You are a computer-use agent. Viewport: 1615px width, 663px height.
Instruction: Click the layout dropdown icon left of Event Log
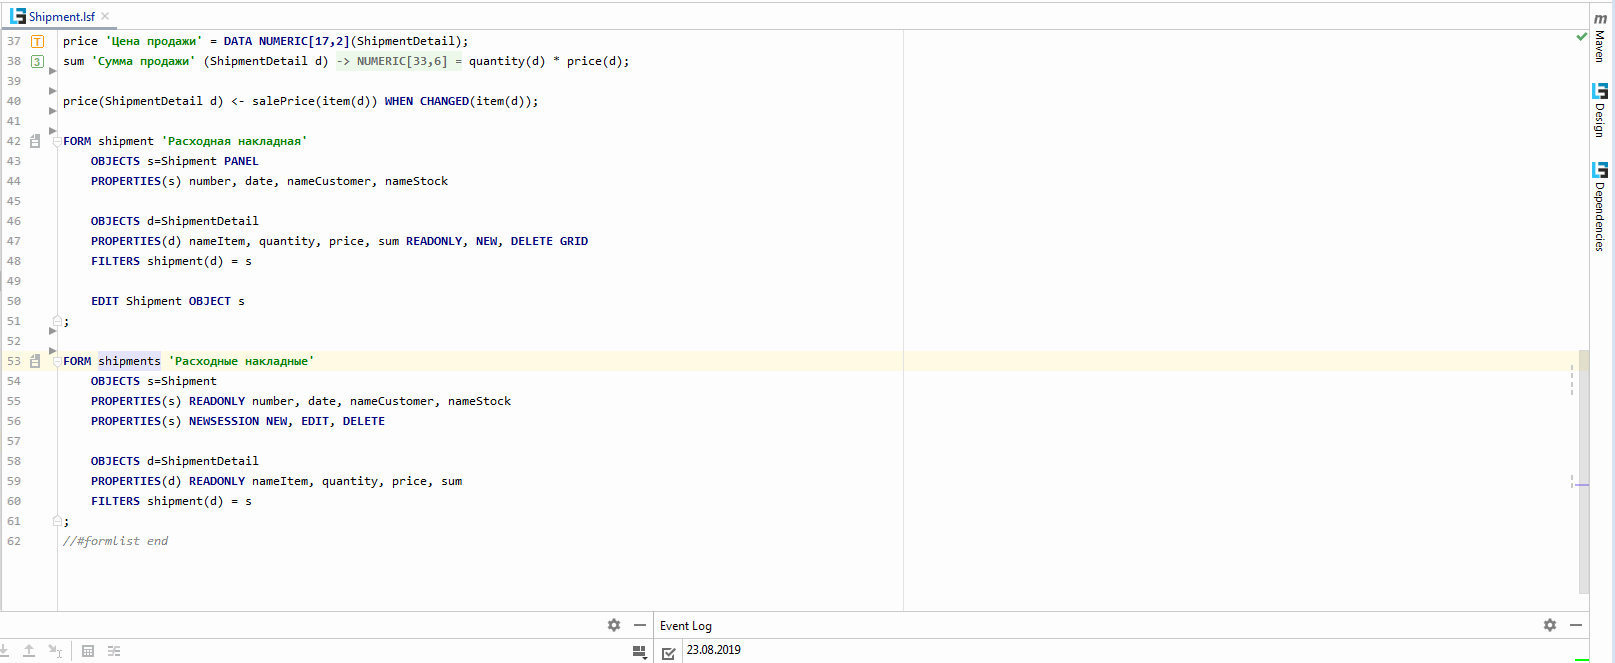click(639, 652)
